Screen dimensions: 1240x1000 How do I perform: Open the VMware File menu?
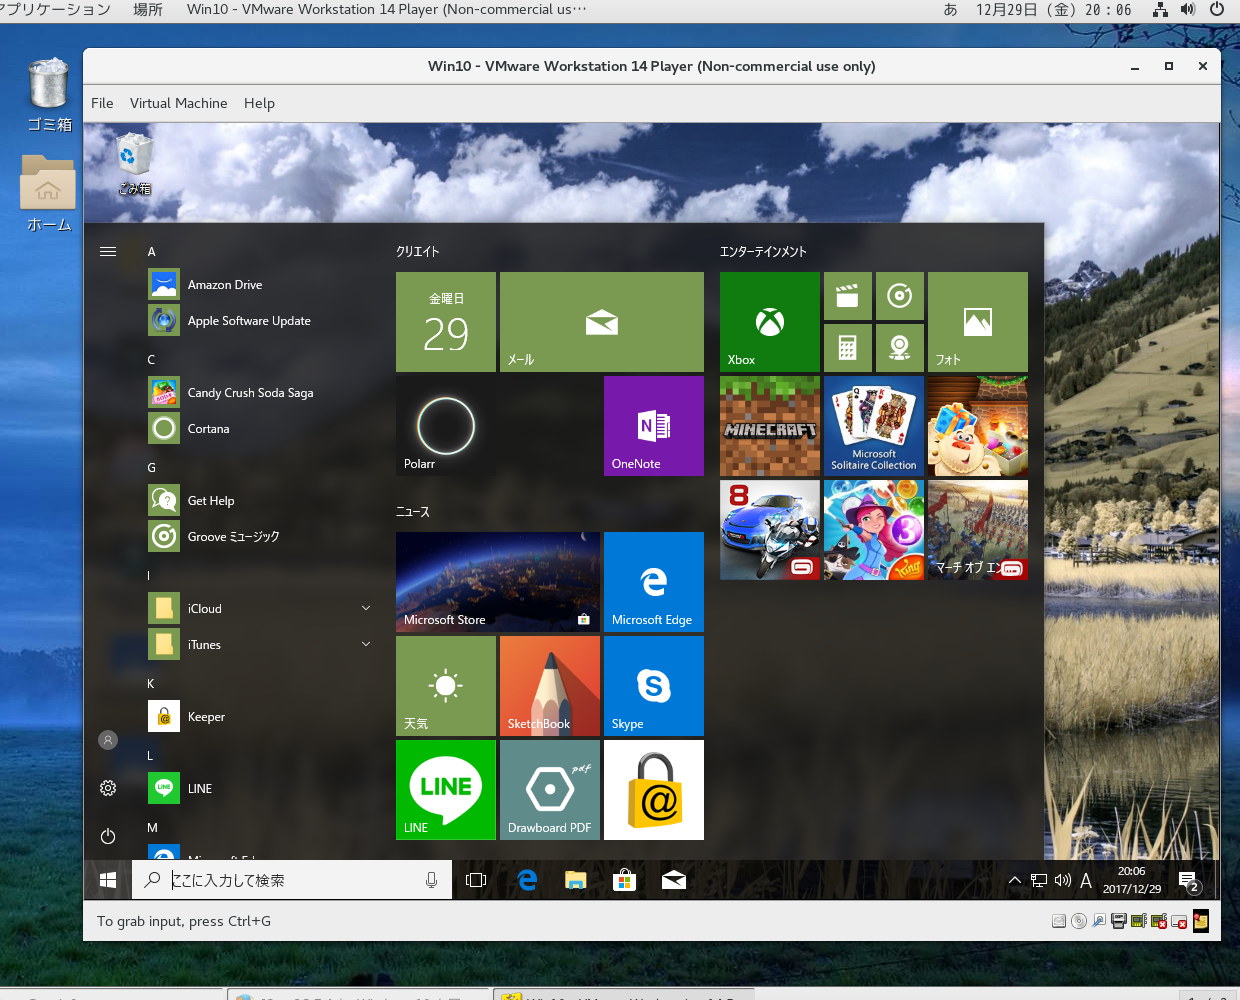102,103
